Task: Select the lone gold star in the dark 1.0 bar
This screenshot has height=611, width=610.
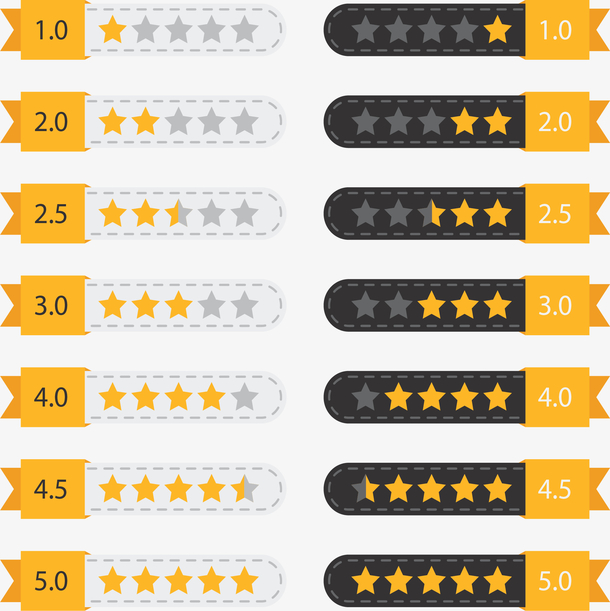Action: click(x=497, y=30)
